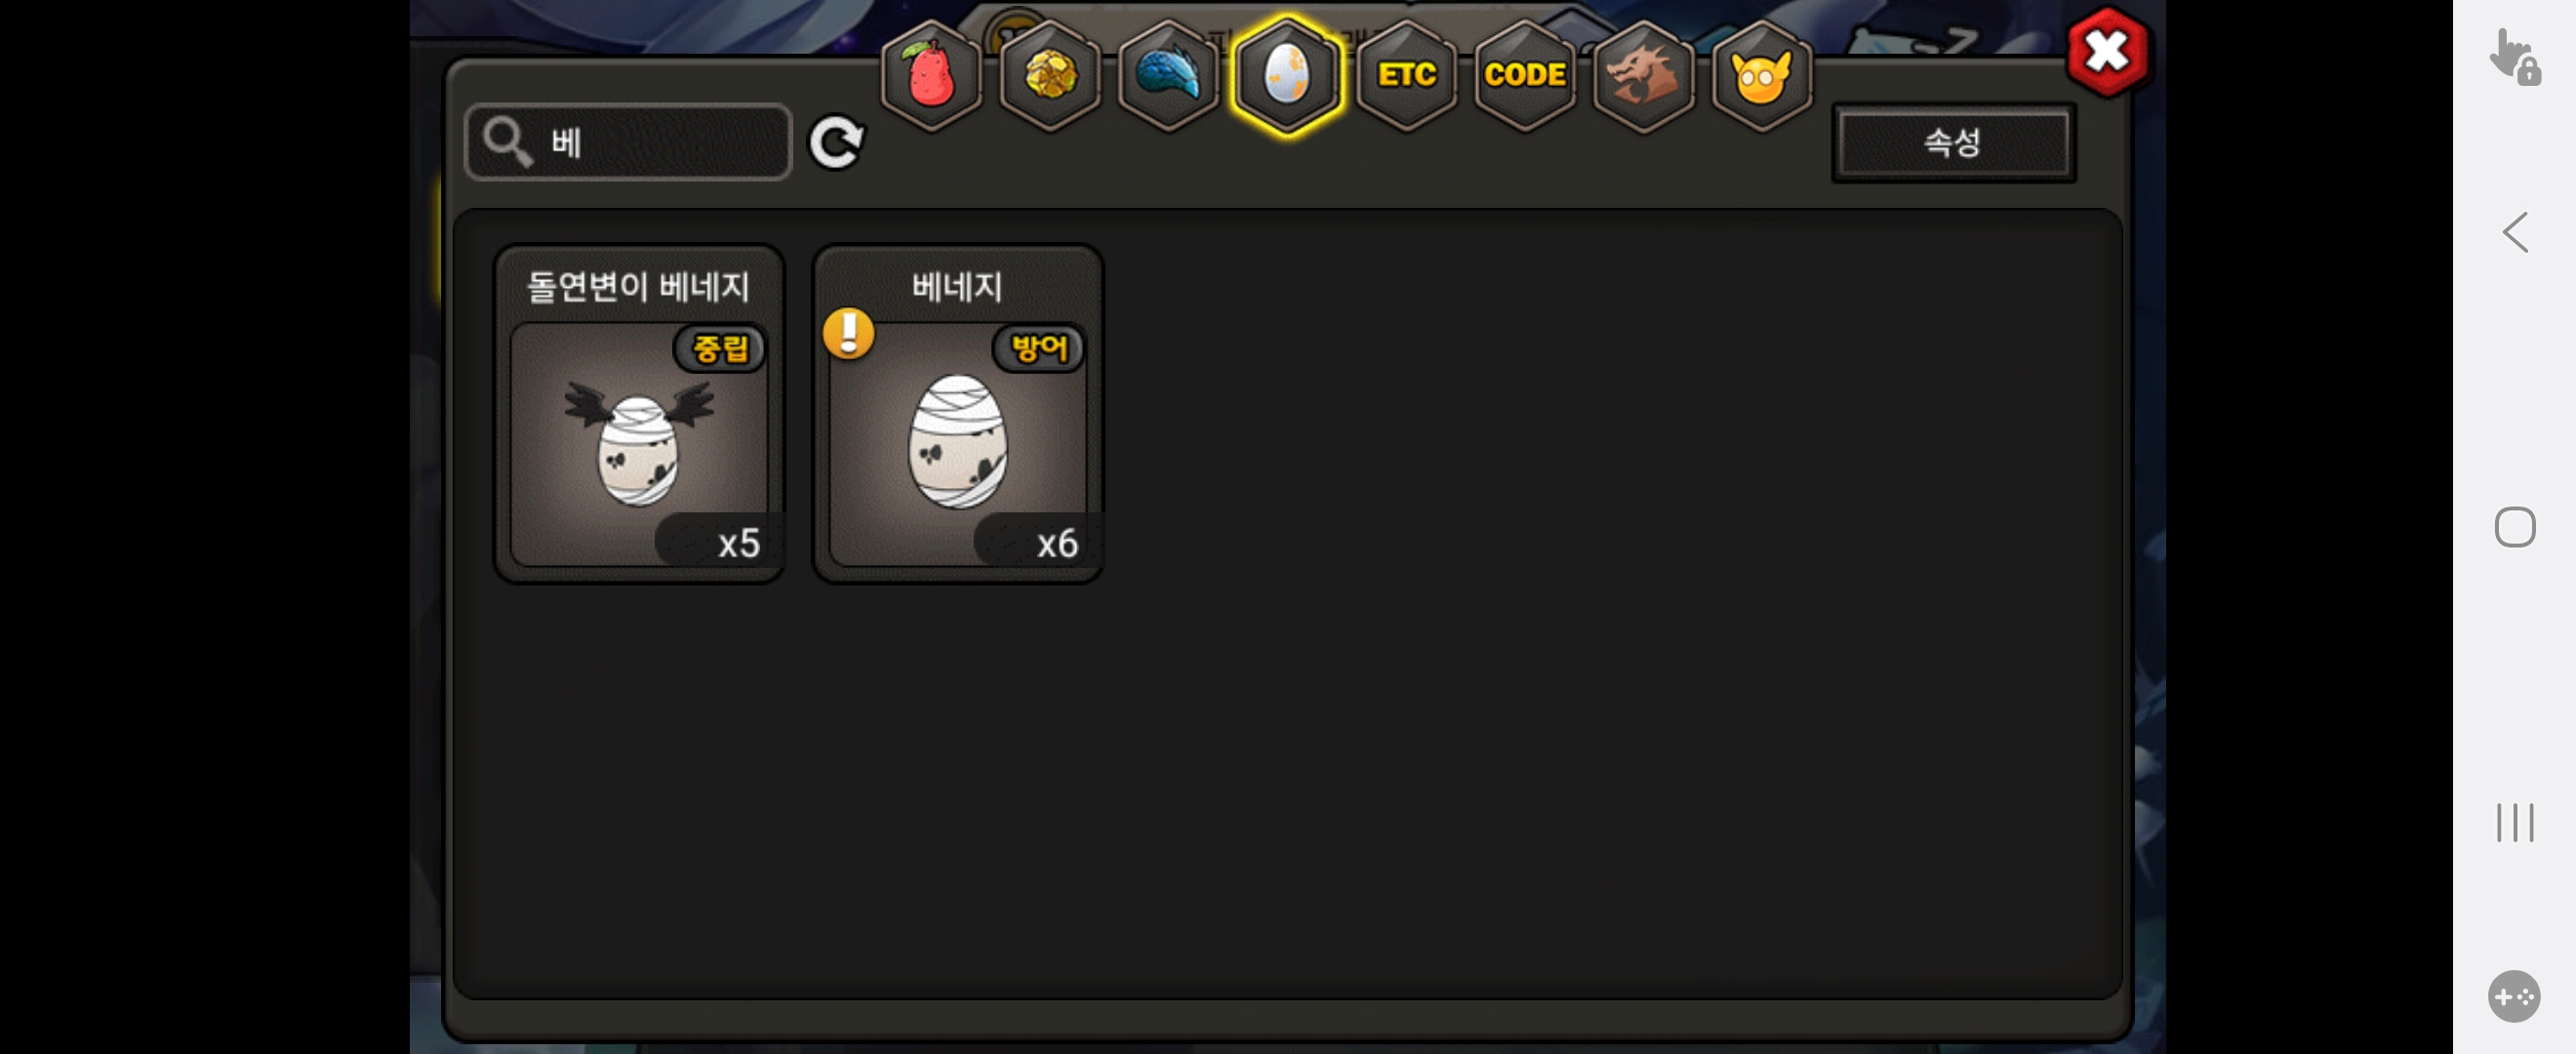Open the 속성 attribute filter button
Viewport: 2576px width, 1054px height.
click(1953, 143)
